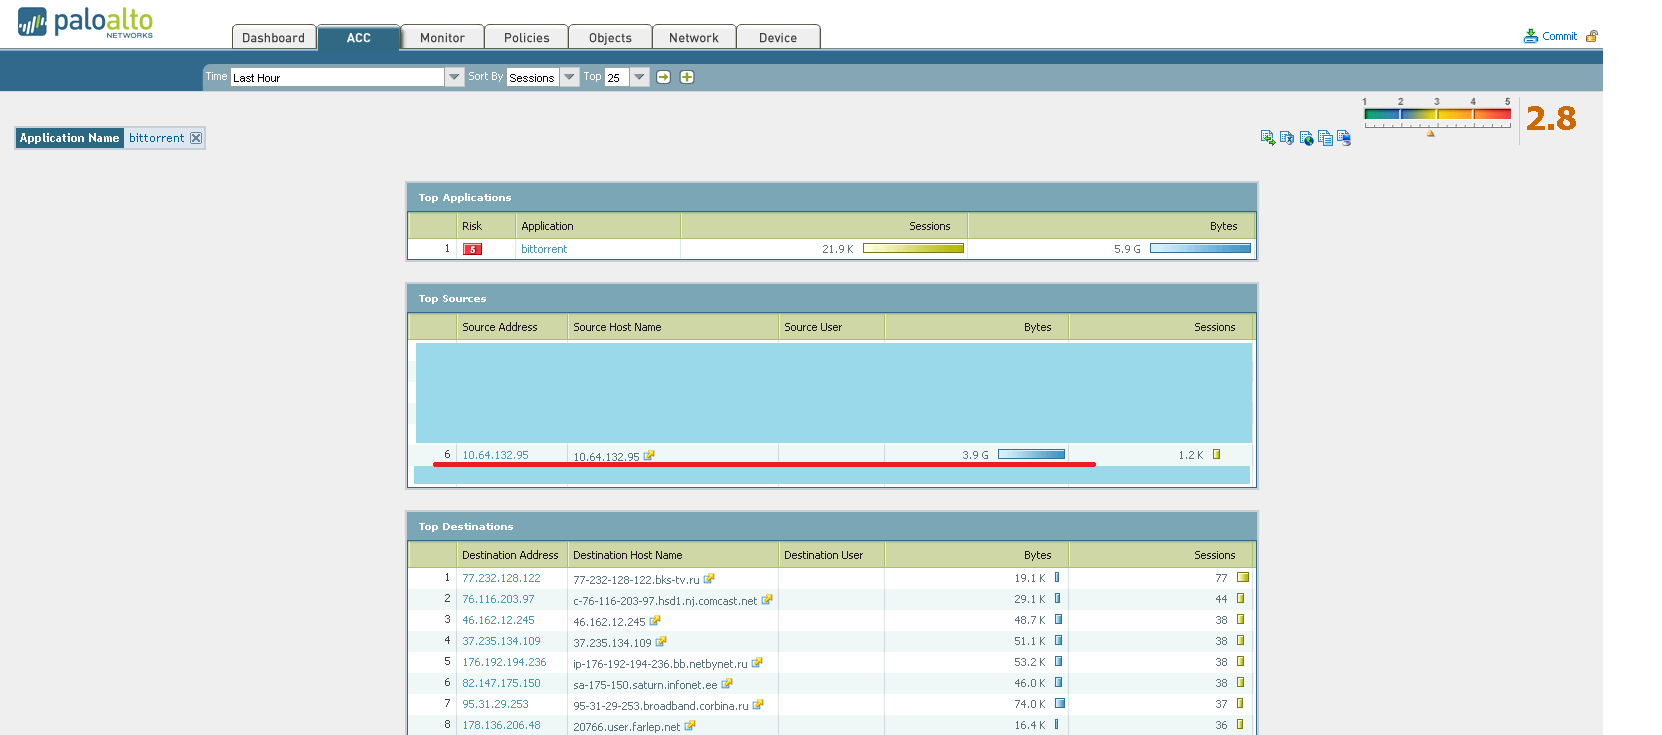Click Source User column header
1662x735 pixels.
click(831, 327)
